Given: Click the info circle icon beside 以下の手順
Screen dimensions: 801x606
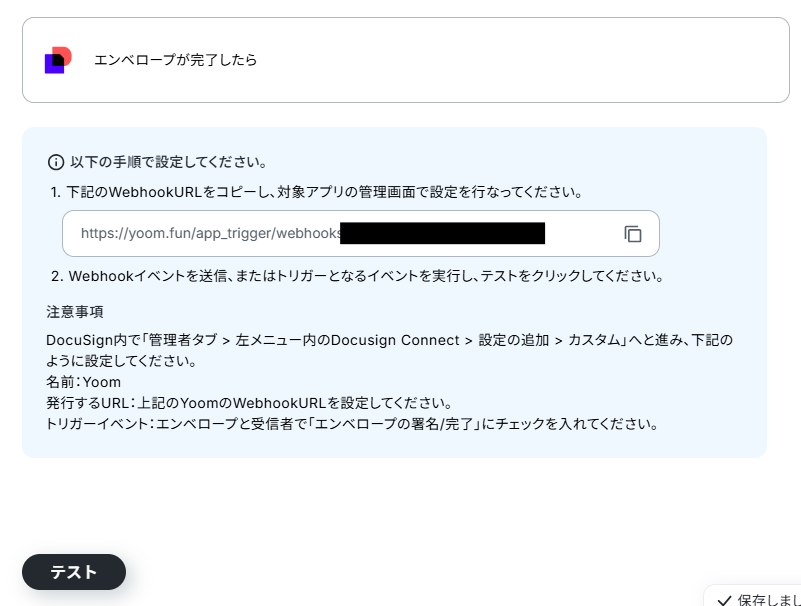Looking at the screenshot, I should click(56, 162).
